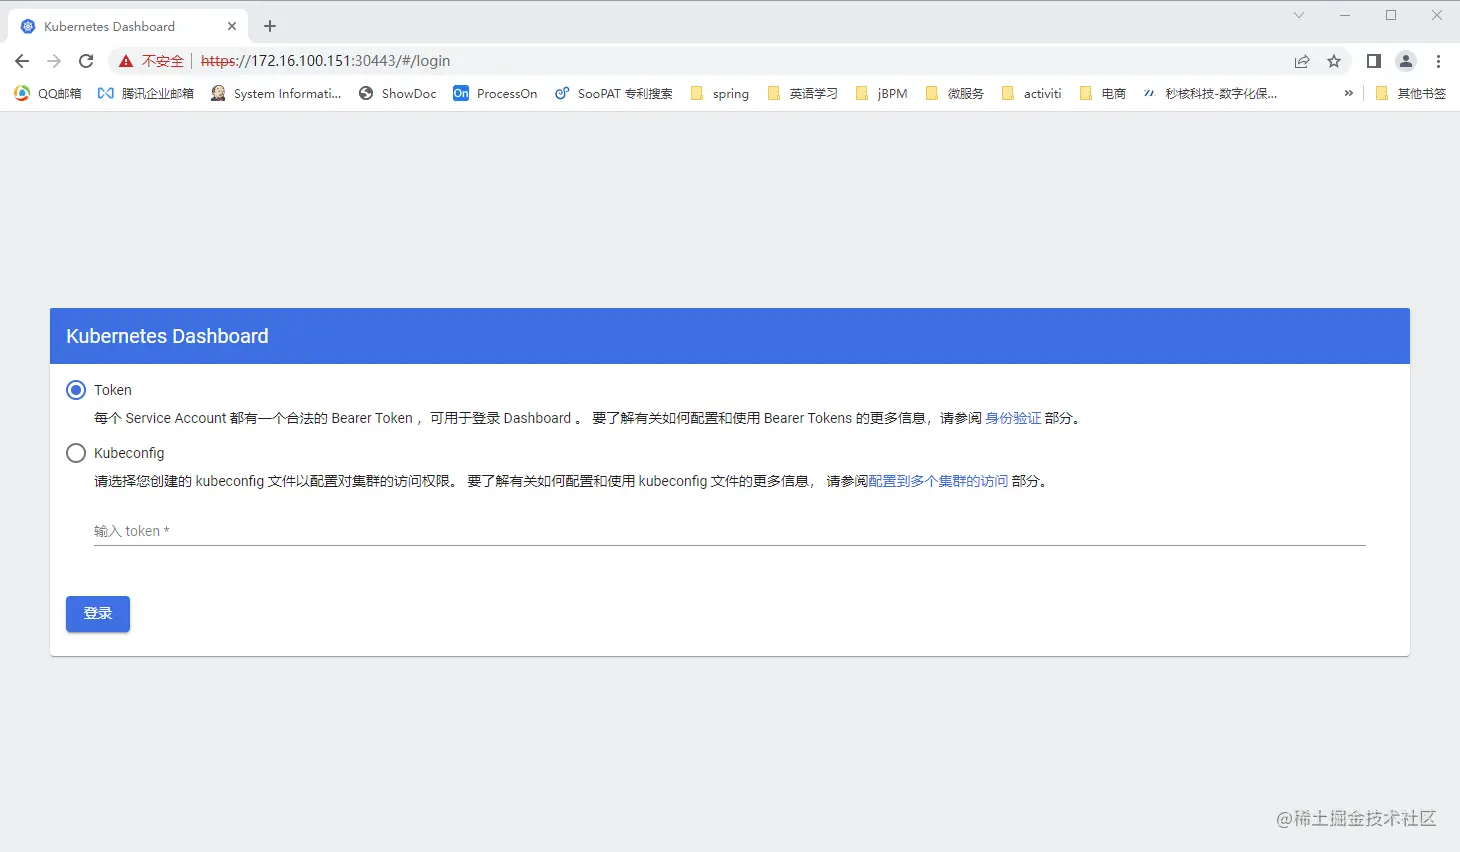Image resolution: width=1460 pixels, height=852 pixels.
Task: Click the 输入 token input field
Action: (400, 531)
